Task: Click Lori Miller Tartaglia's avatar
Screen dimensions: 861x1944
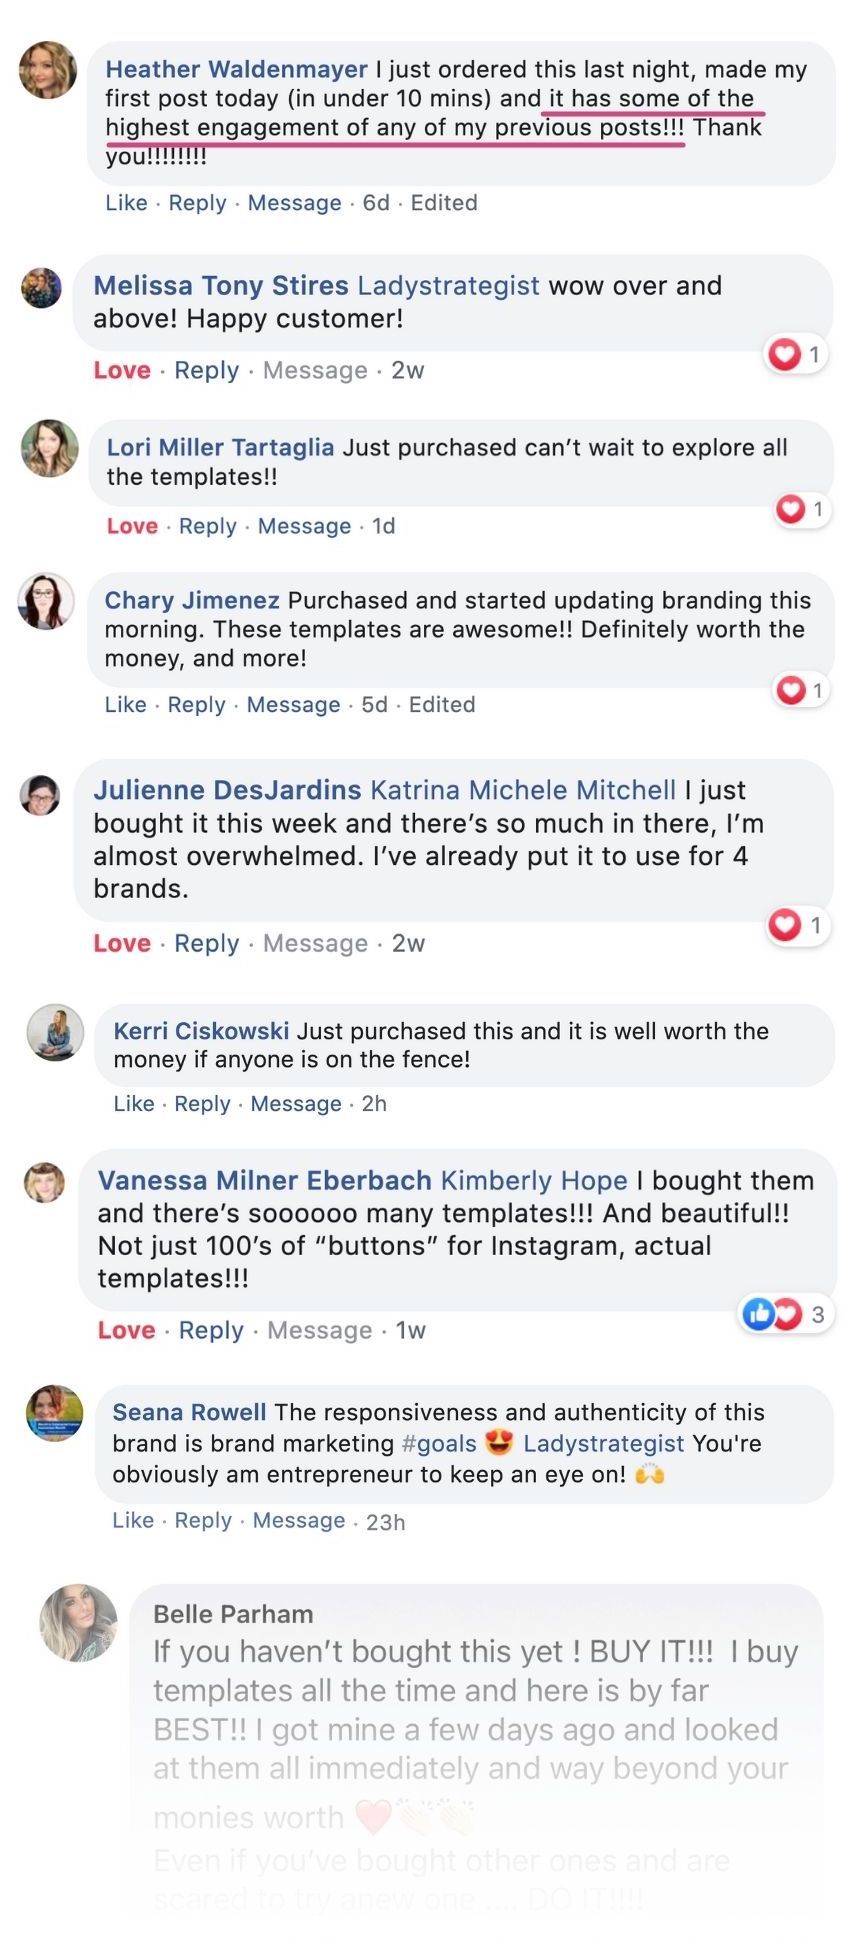Action: pos(49,448)
